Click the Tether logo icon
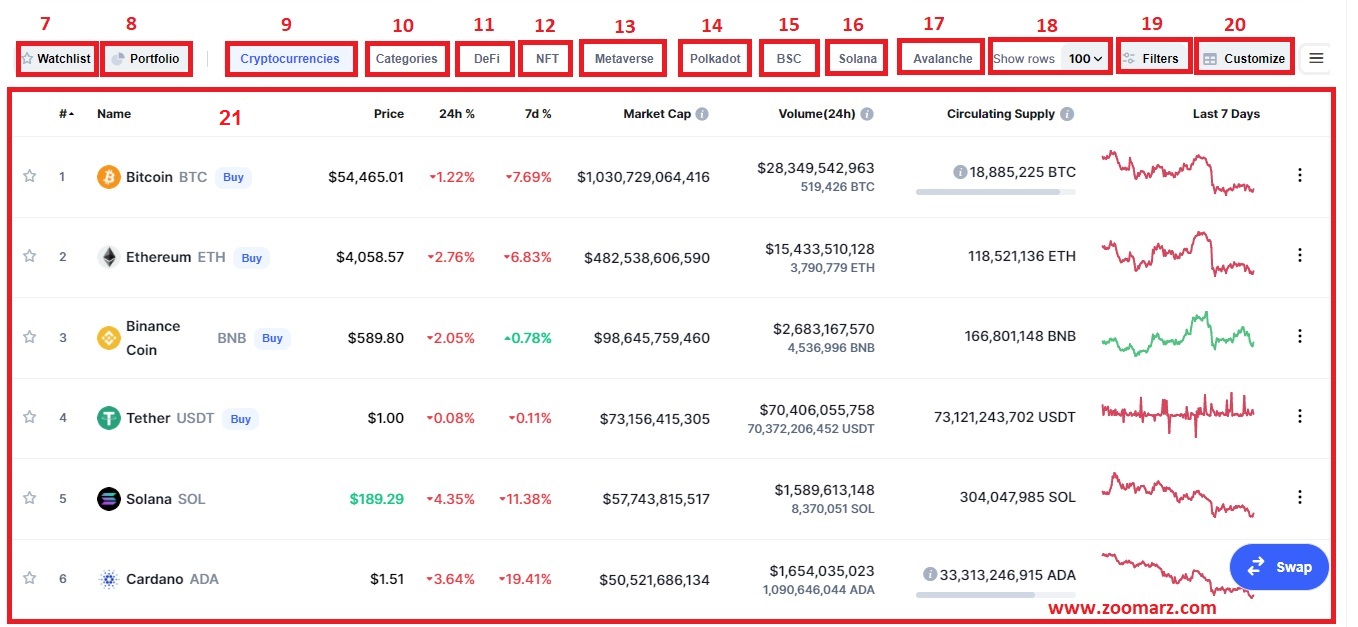 point(108,418)
